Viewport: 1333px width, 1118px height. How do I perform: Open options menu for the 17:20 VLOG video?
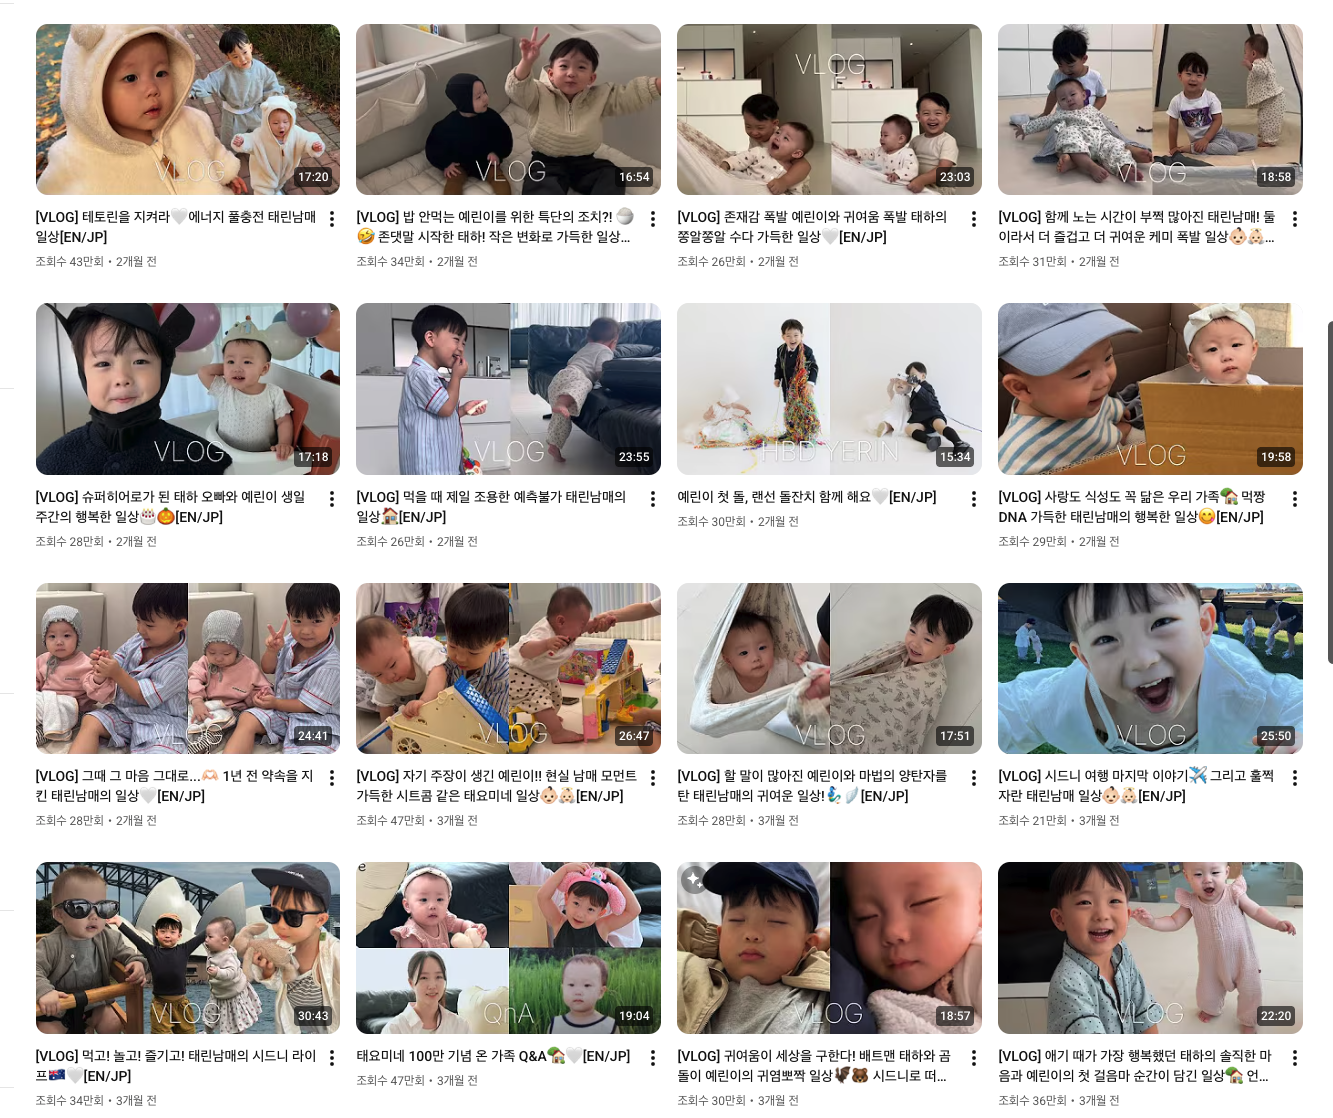(332, 219)
